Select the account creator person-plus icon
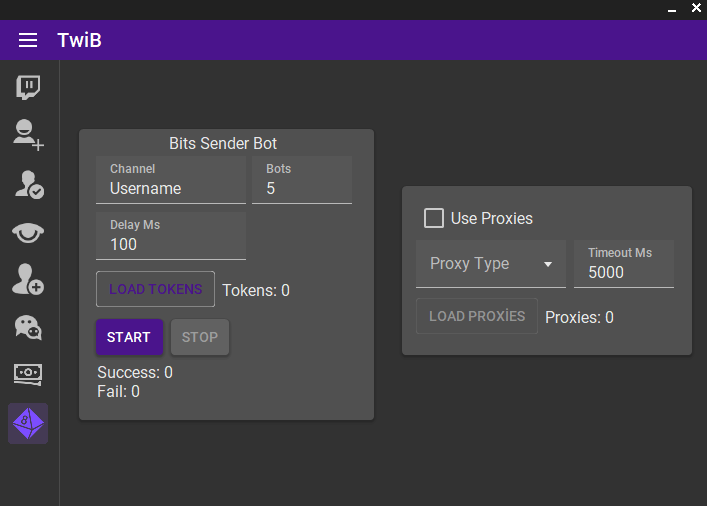 click(x=28, y=135)
